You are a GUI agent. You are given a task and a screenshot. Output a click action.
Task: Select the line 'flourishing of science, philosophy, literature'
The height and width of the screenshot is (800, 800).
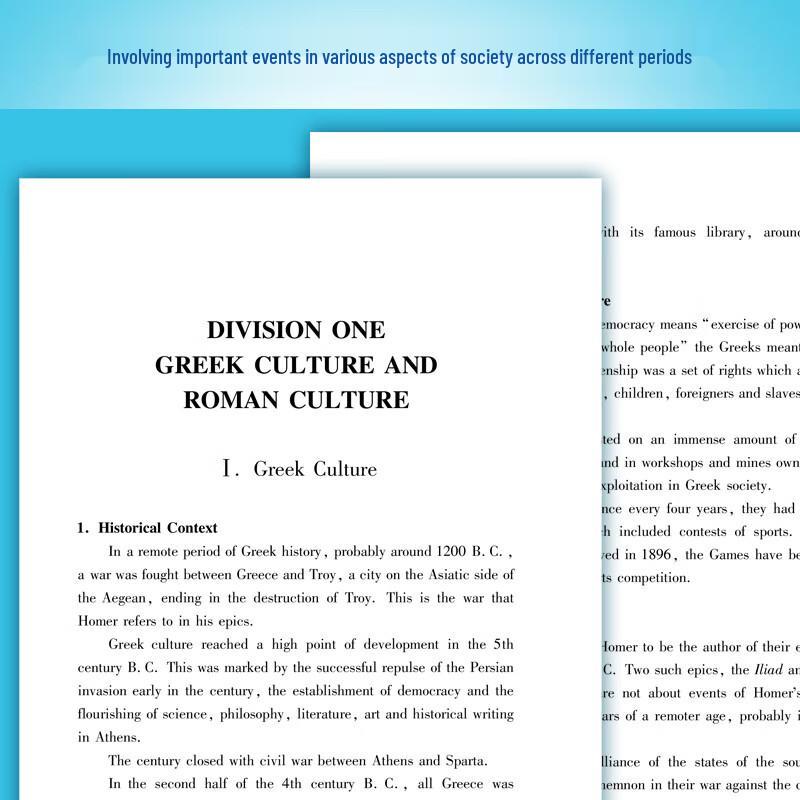tap(215, 714)
